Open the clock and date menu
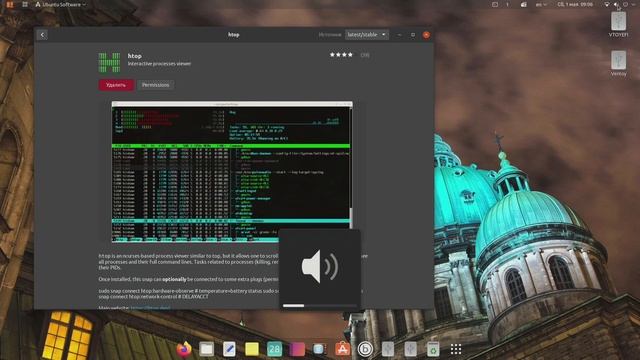The image size is (640, 360). [575, 4]
